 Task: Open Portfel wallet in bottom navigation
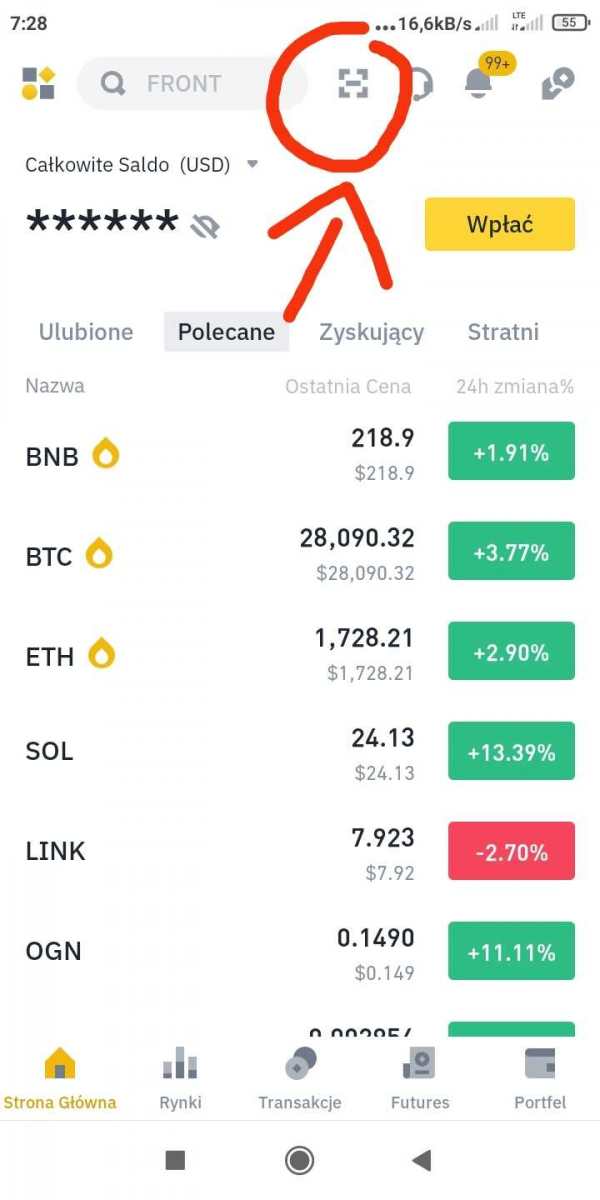click(540, 1078)
